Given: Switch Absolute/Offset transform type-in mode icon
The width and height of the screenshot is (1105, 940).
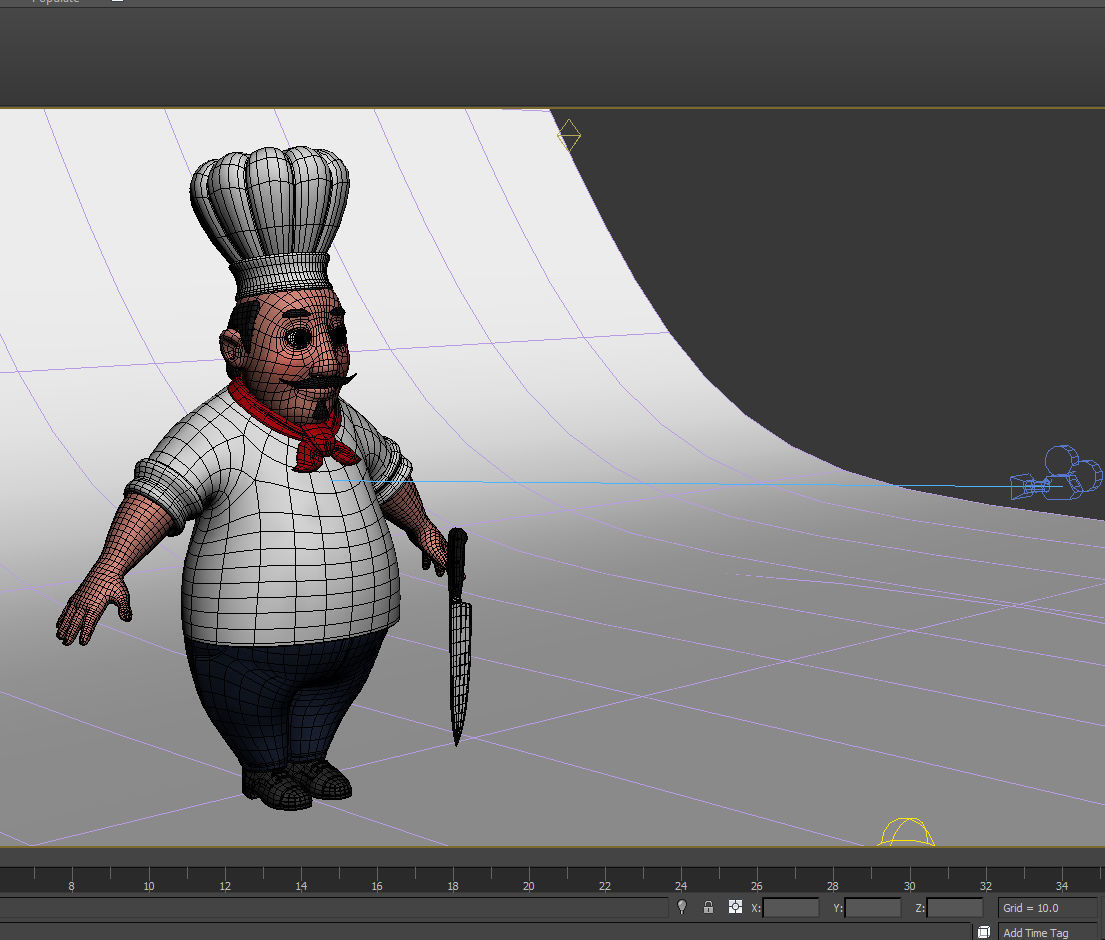Looking at the screenshot, I should pyautogui.click(x=735, y=907).
